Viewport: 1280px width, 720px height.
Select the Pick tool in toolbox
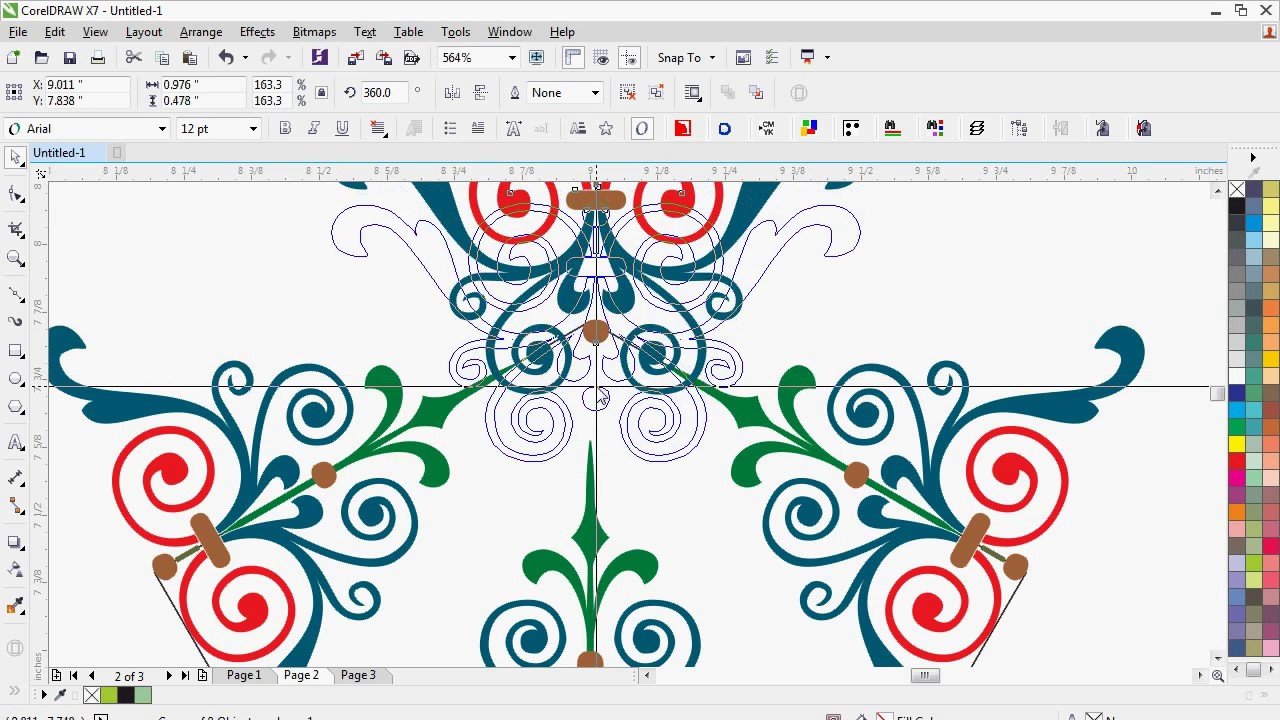(x=15, y=157)
